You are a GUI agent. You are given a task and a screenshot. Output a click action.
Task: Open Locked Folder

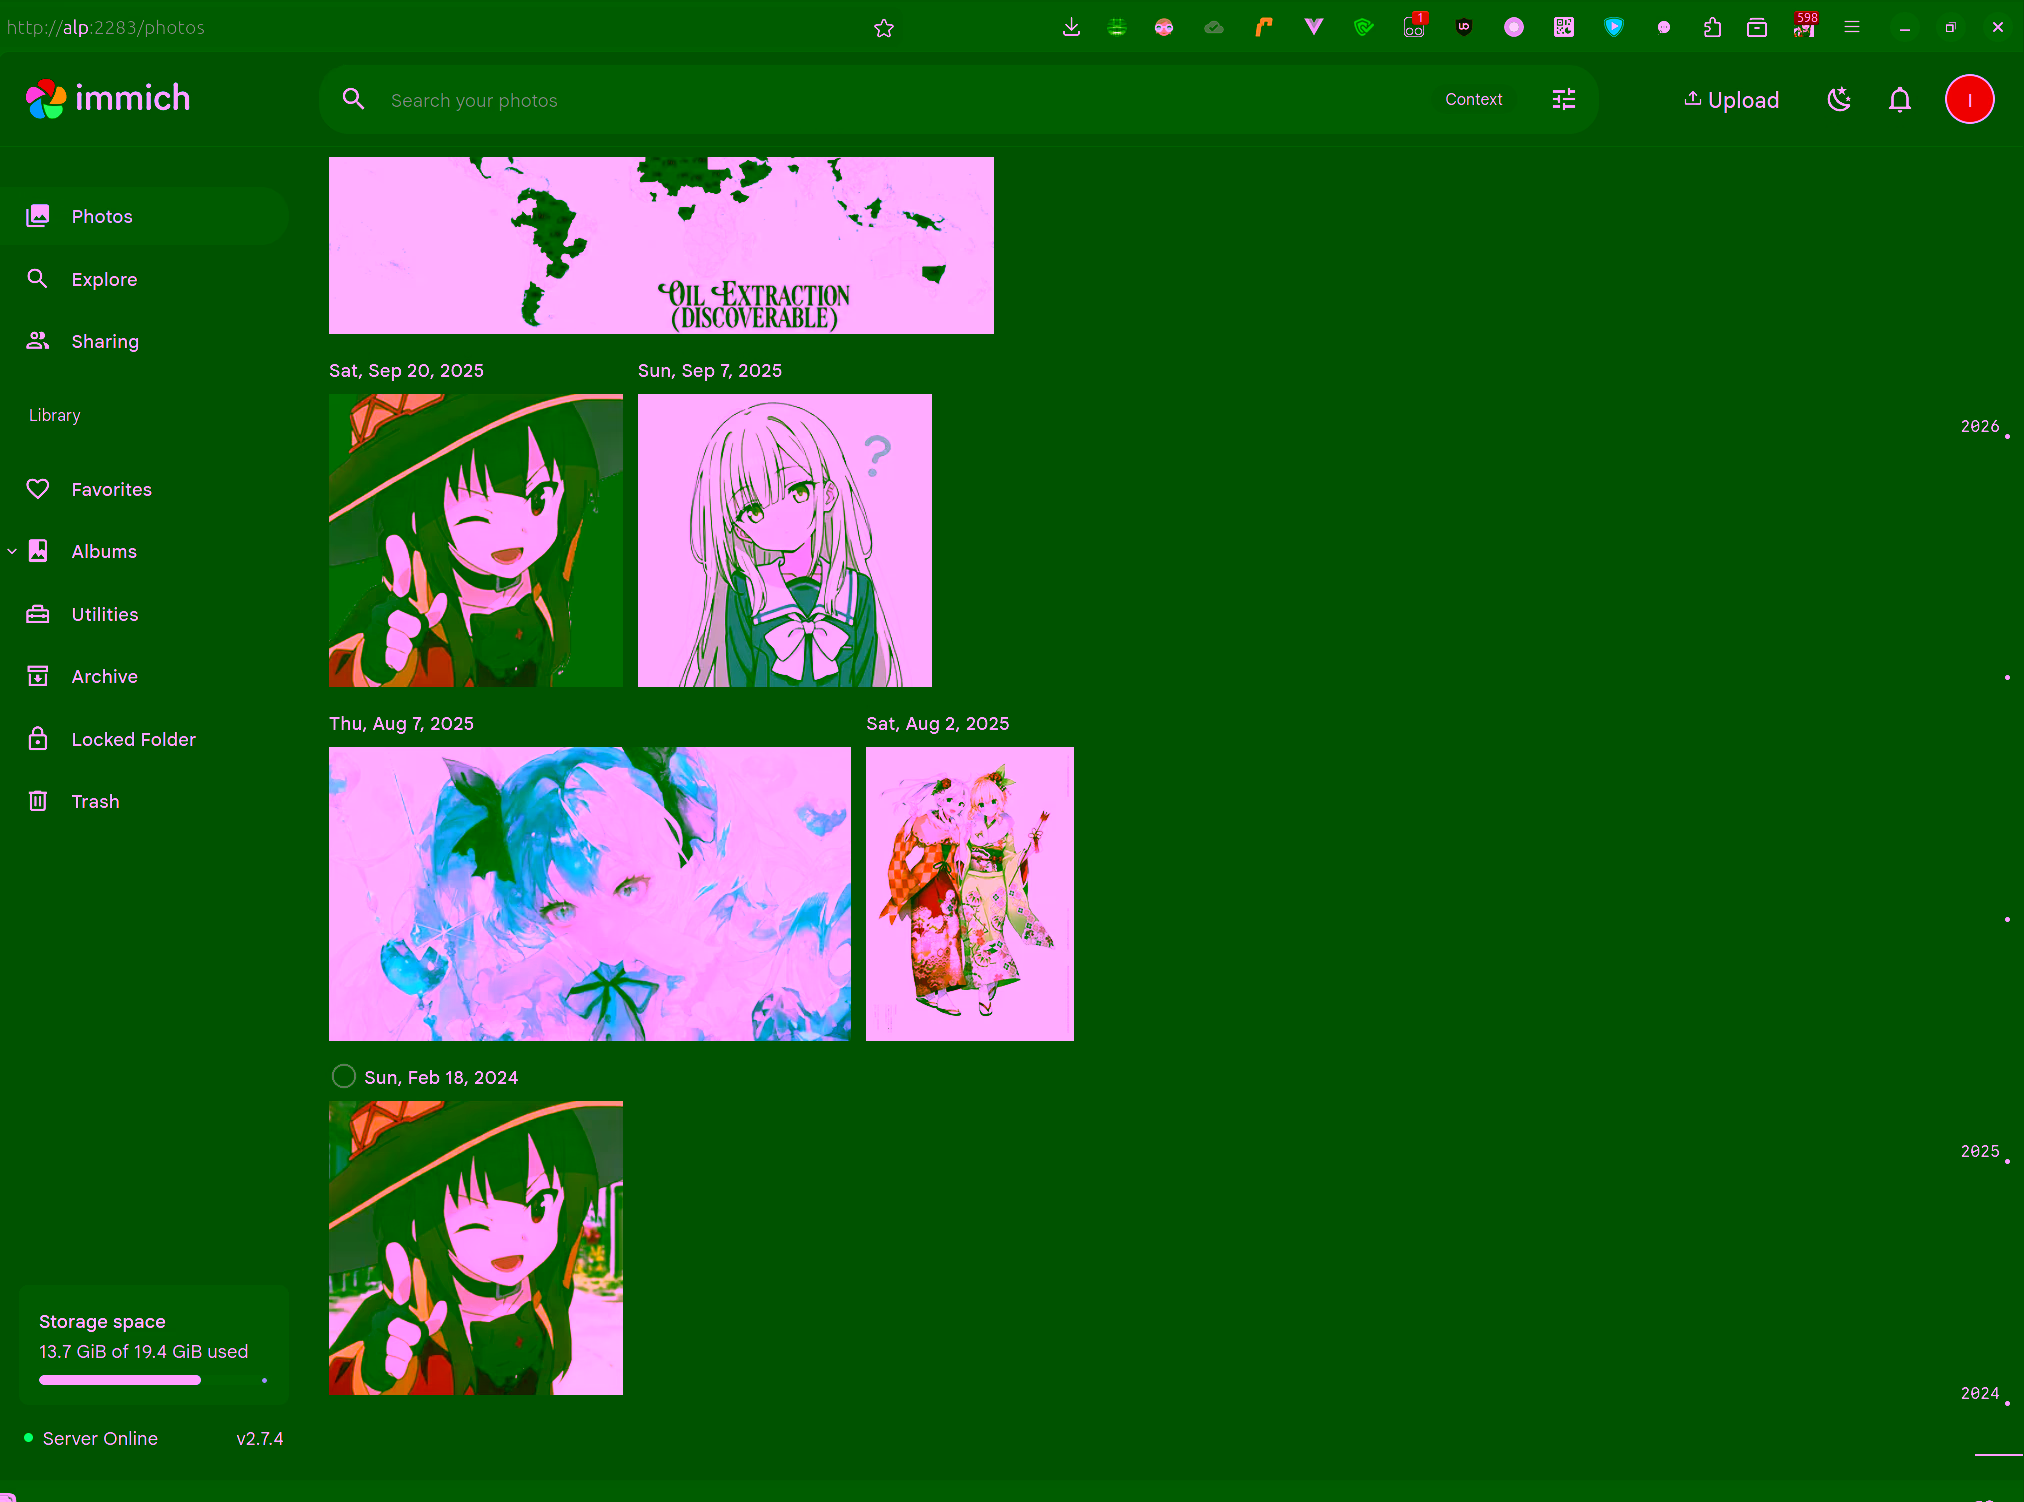(133, 739)
